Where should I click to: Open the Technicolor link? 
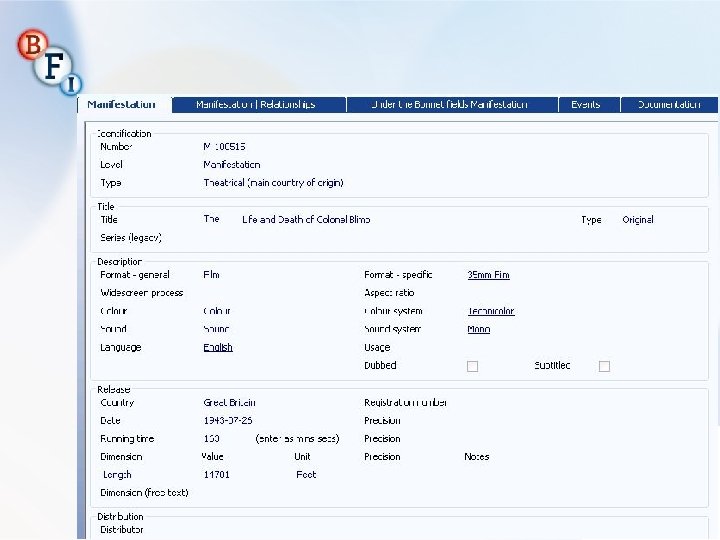pos(491,311)
